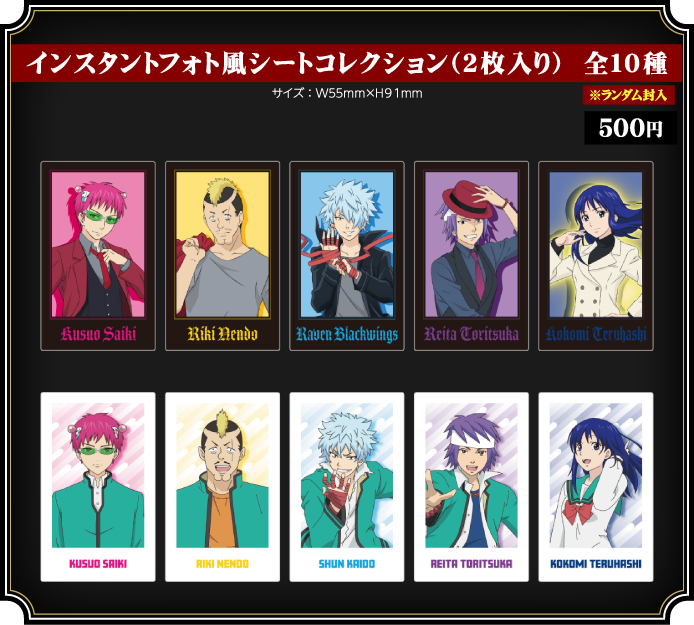This screenshot has width=694, height=625.
Task: Click the KOKOMI TERUHASHI navy name label
Action: click(596, 564)
